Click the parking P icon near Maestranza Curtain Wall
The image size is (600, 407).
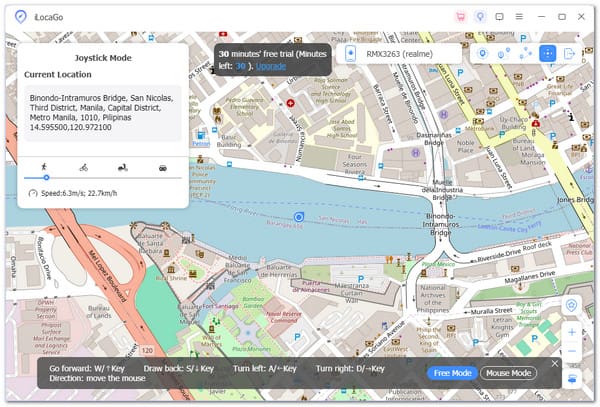[360, 279]
